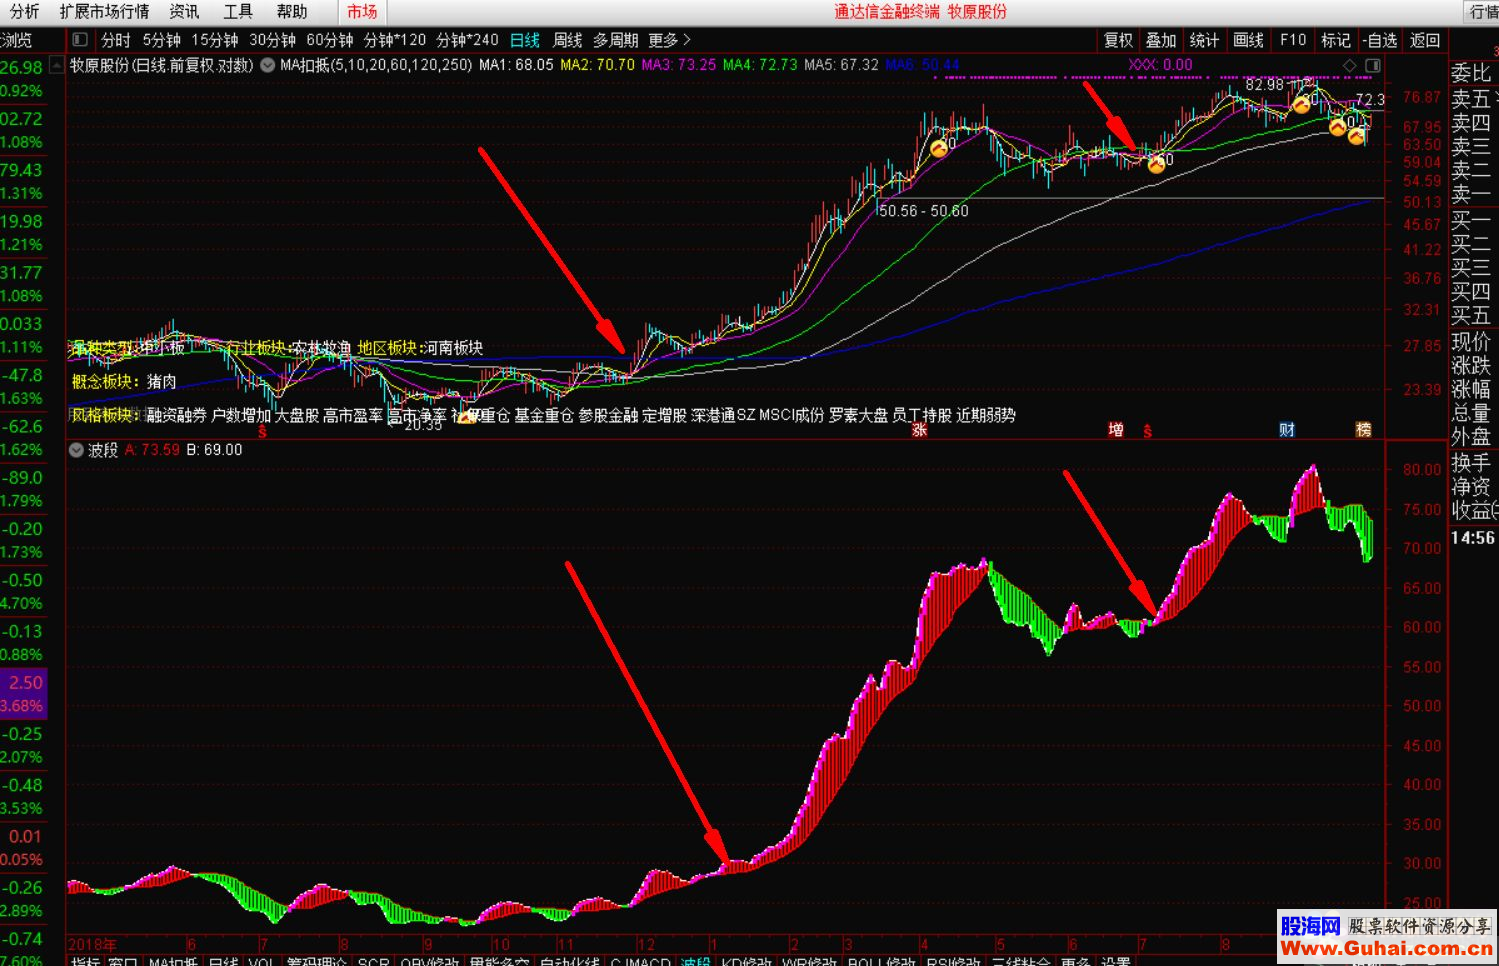Switch chart period to 60分钟
Screen dimensions: 1499x966
330,40
